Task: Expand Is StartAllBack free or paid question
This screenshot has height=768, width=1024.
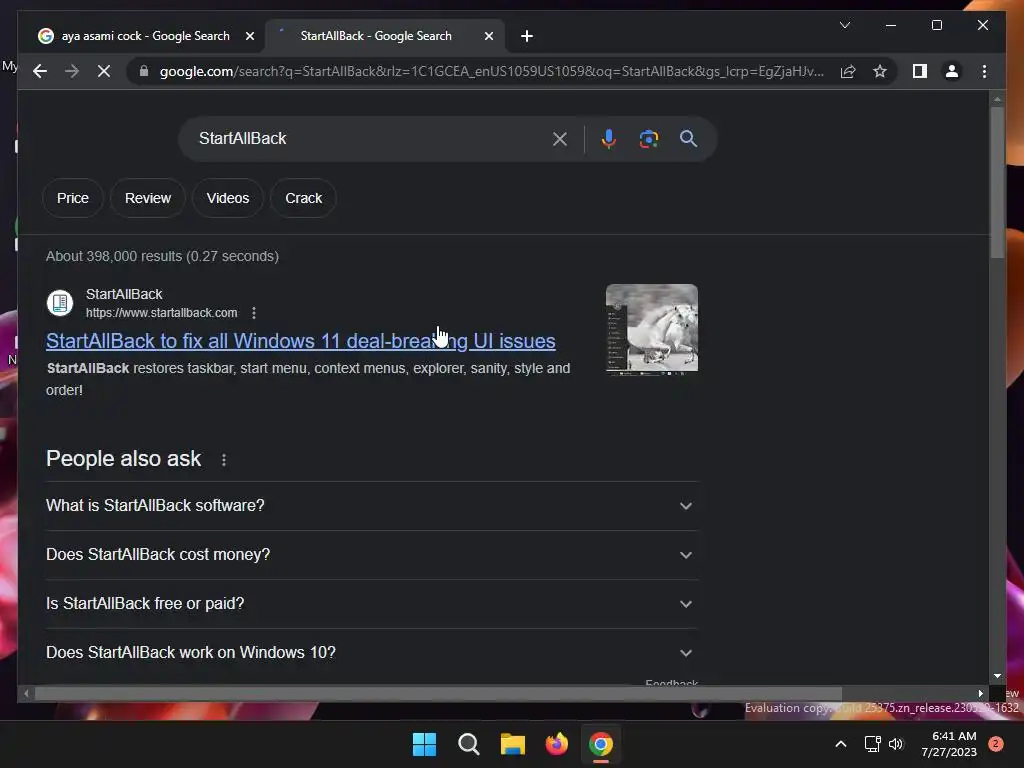Action: coord(372,603)
